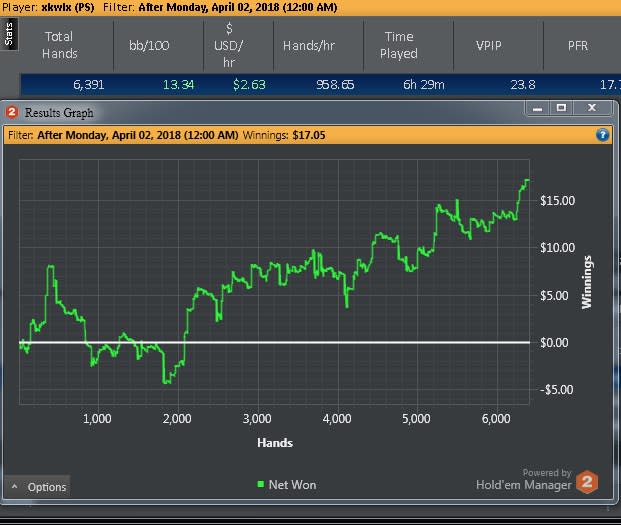The image size is (621, 525).
Task: Select the $2.63 hourly value
Action: [249, 85]
